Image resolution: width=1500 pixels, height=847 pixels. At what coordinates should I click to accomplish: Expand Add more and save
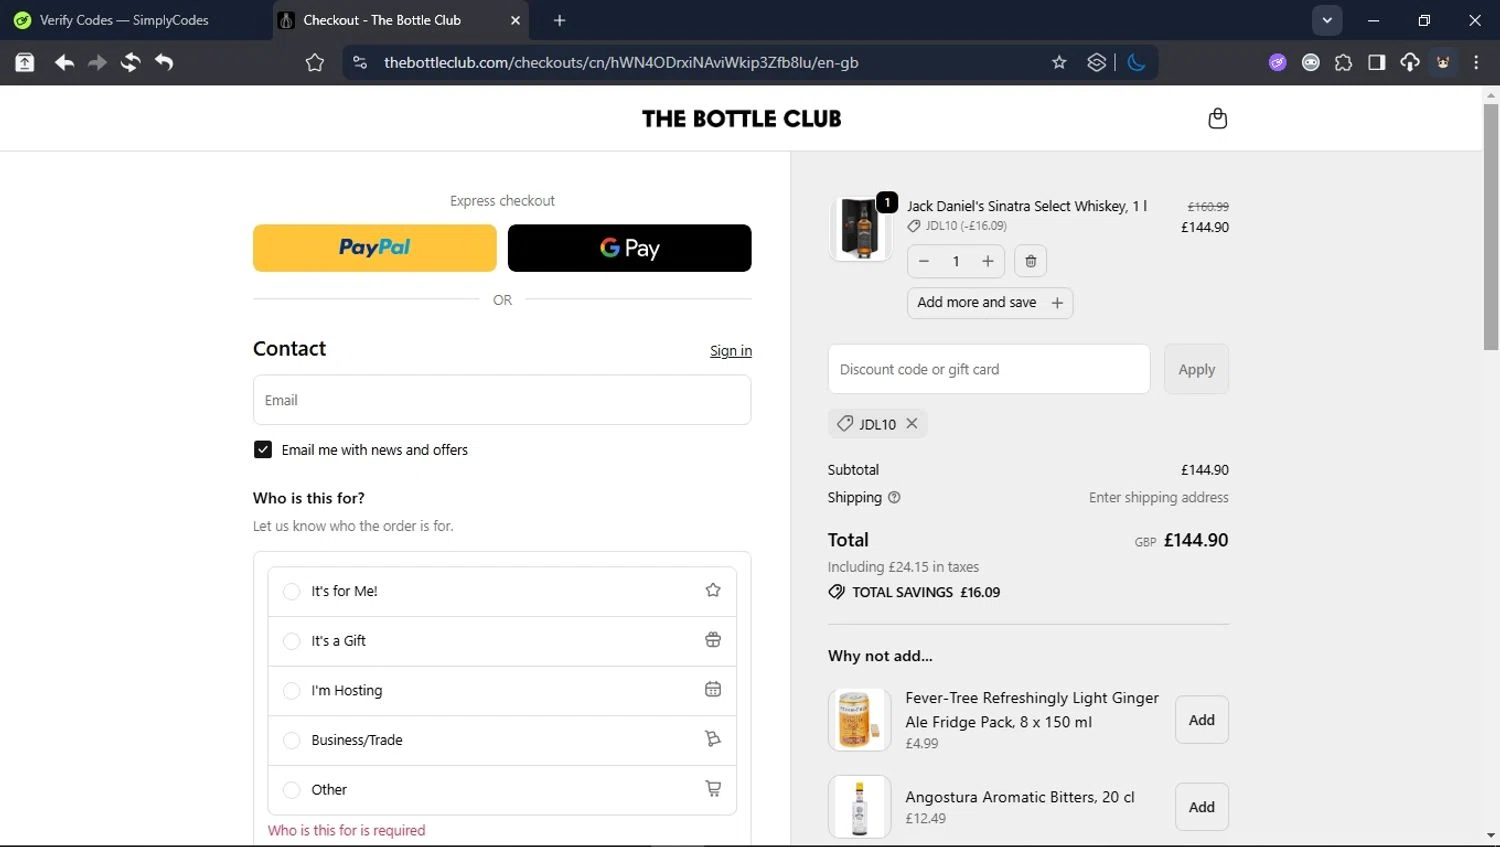coord(990,302)
